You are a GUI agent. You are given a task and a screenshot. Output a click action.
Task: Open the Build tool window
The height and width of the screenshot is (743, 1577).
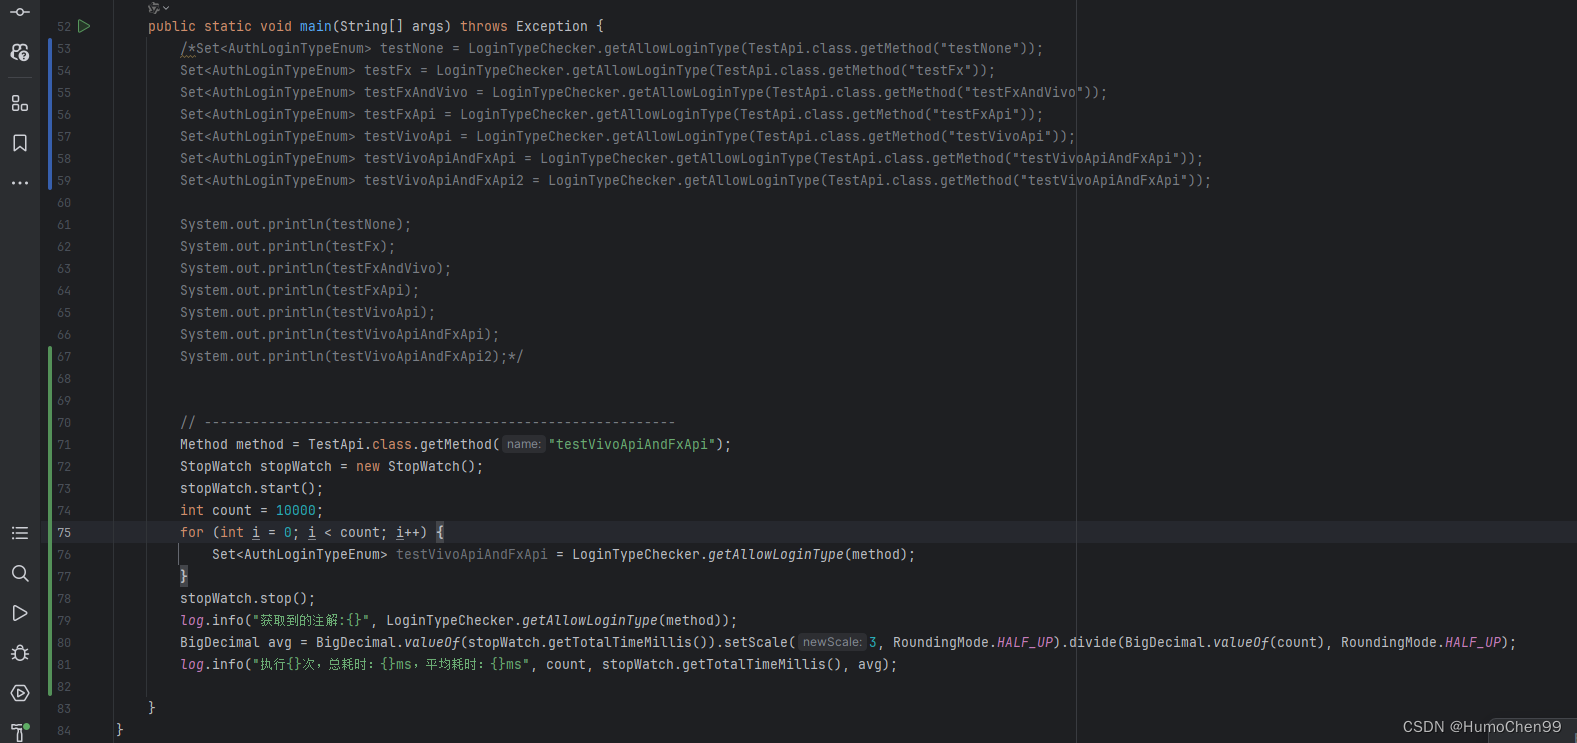(20, 732)
